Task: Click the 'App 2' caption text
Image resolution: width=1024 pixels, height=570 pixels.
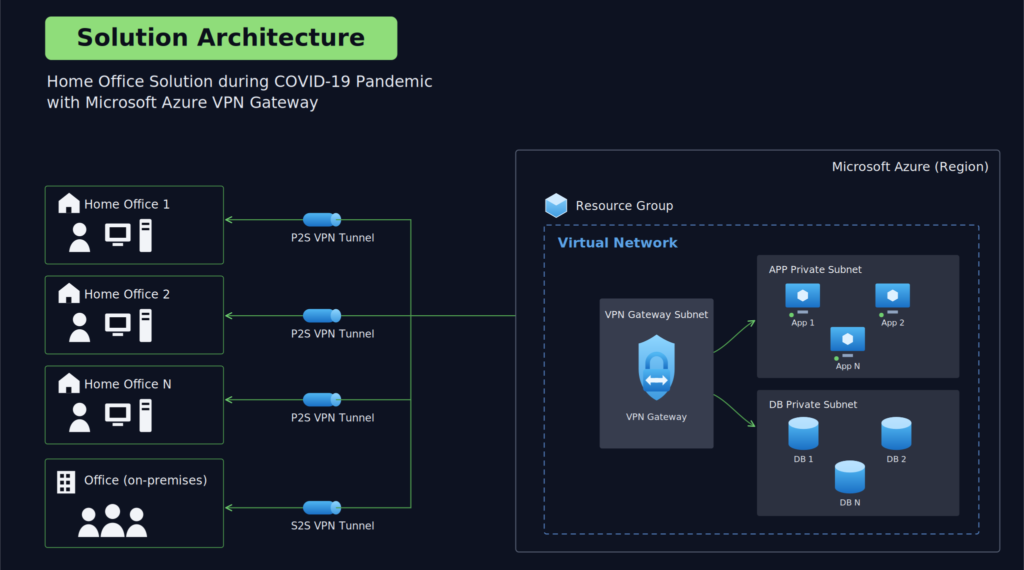Action: (x=893, y=323)
